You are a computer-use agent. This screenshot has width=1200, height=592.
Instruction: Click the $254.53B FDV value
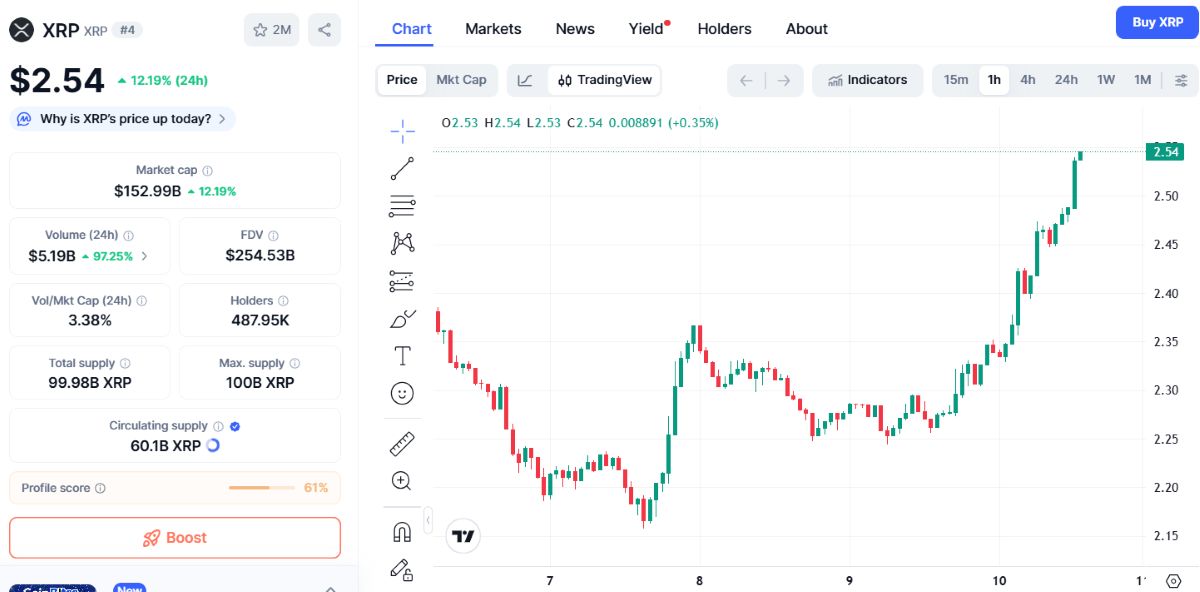tap(260, 256)
